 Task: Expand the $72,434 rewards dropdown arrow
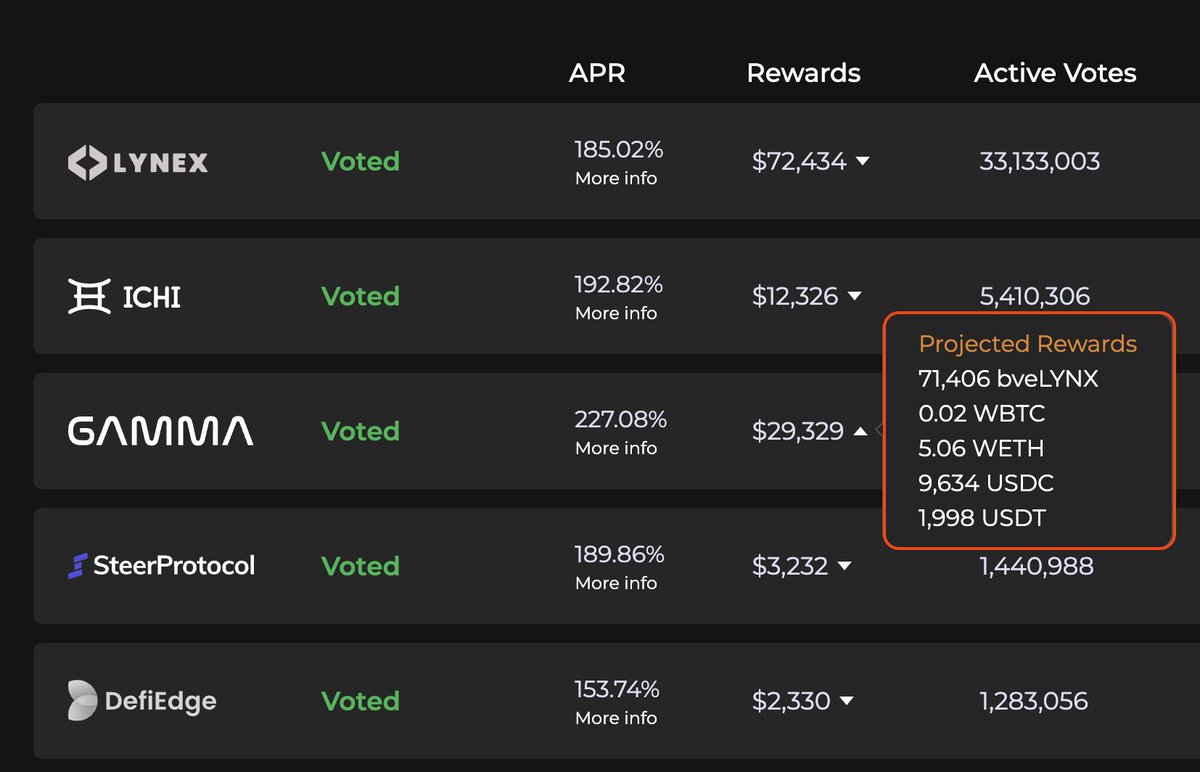(863, 161)
